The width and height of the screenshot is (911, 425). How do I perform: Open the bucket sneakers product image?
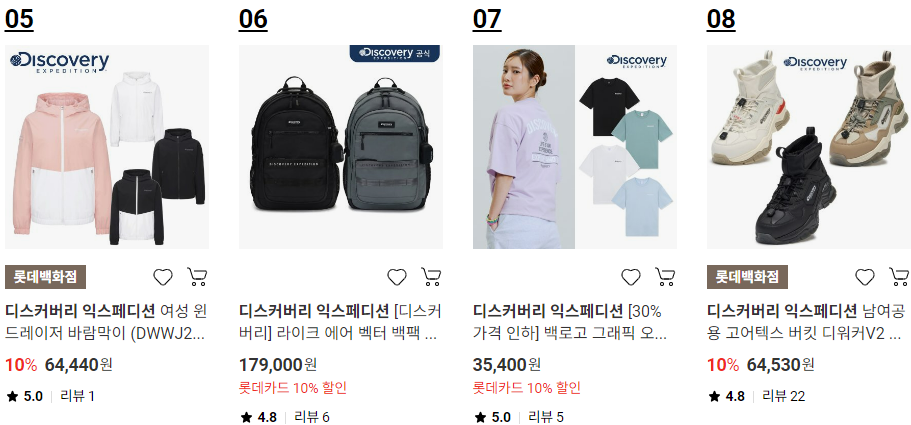tap(809, 147)
